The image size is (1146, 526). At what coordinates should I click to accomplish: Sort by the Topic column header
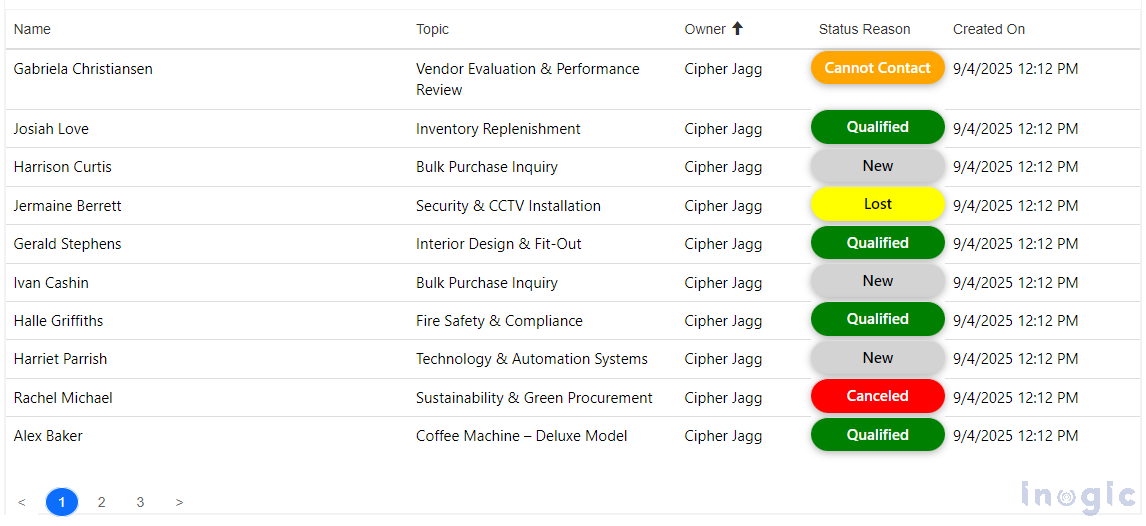(x=432, y=29)
